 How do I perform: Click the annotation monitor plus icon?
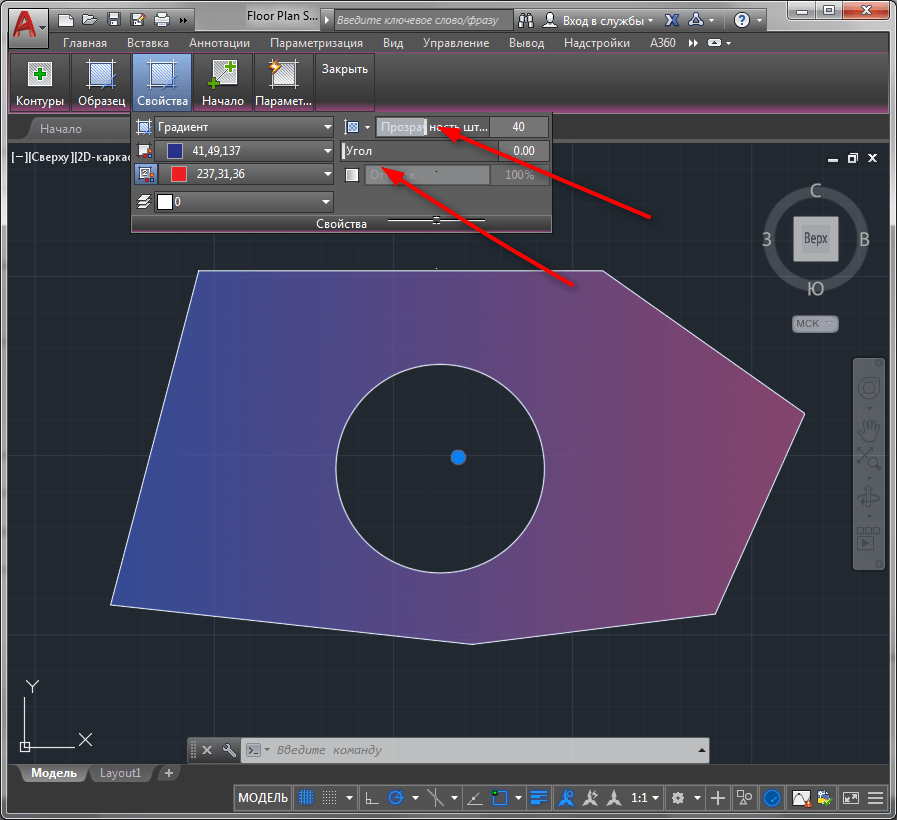[x=718, y=798]
